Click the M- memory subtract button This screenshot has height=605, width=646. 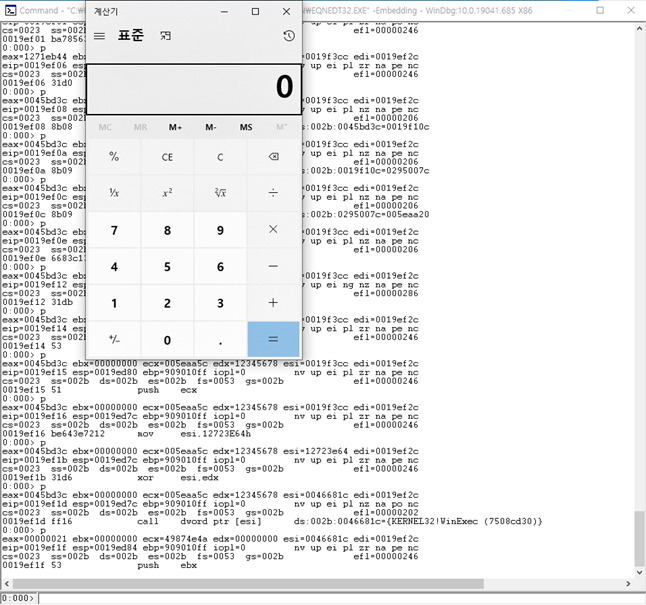(x=211, y=127)
